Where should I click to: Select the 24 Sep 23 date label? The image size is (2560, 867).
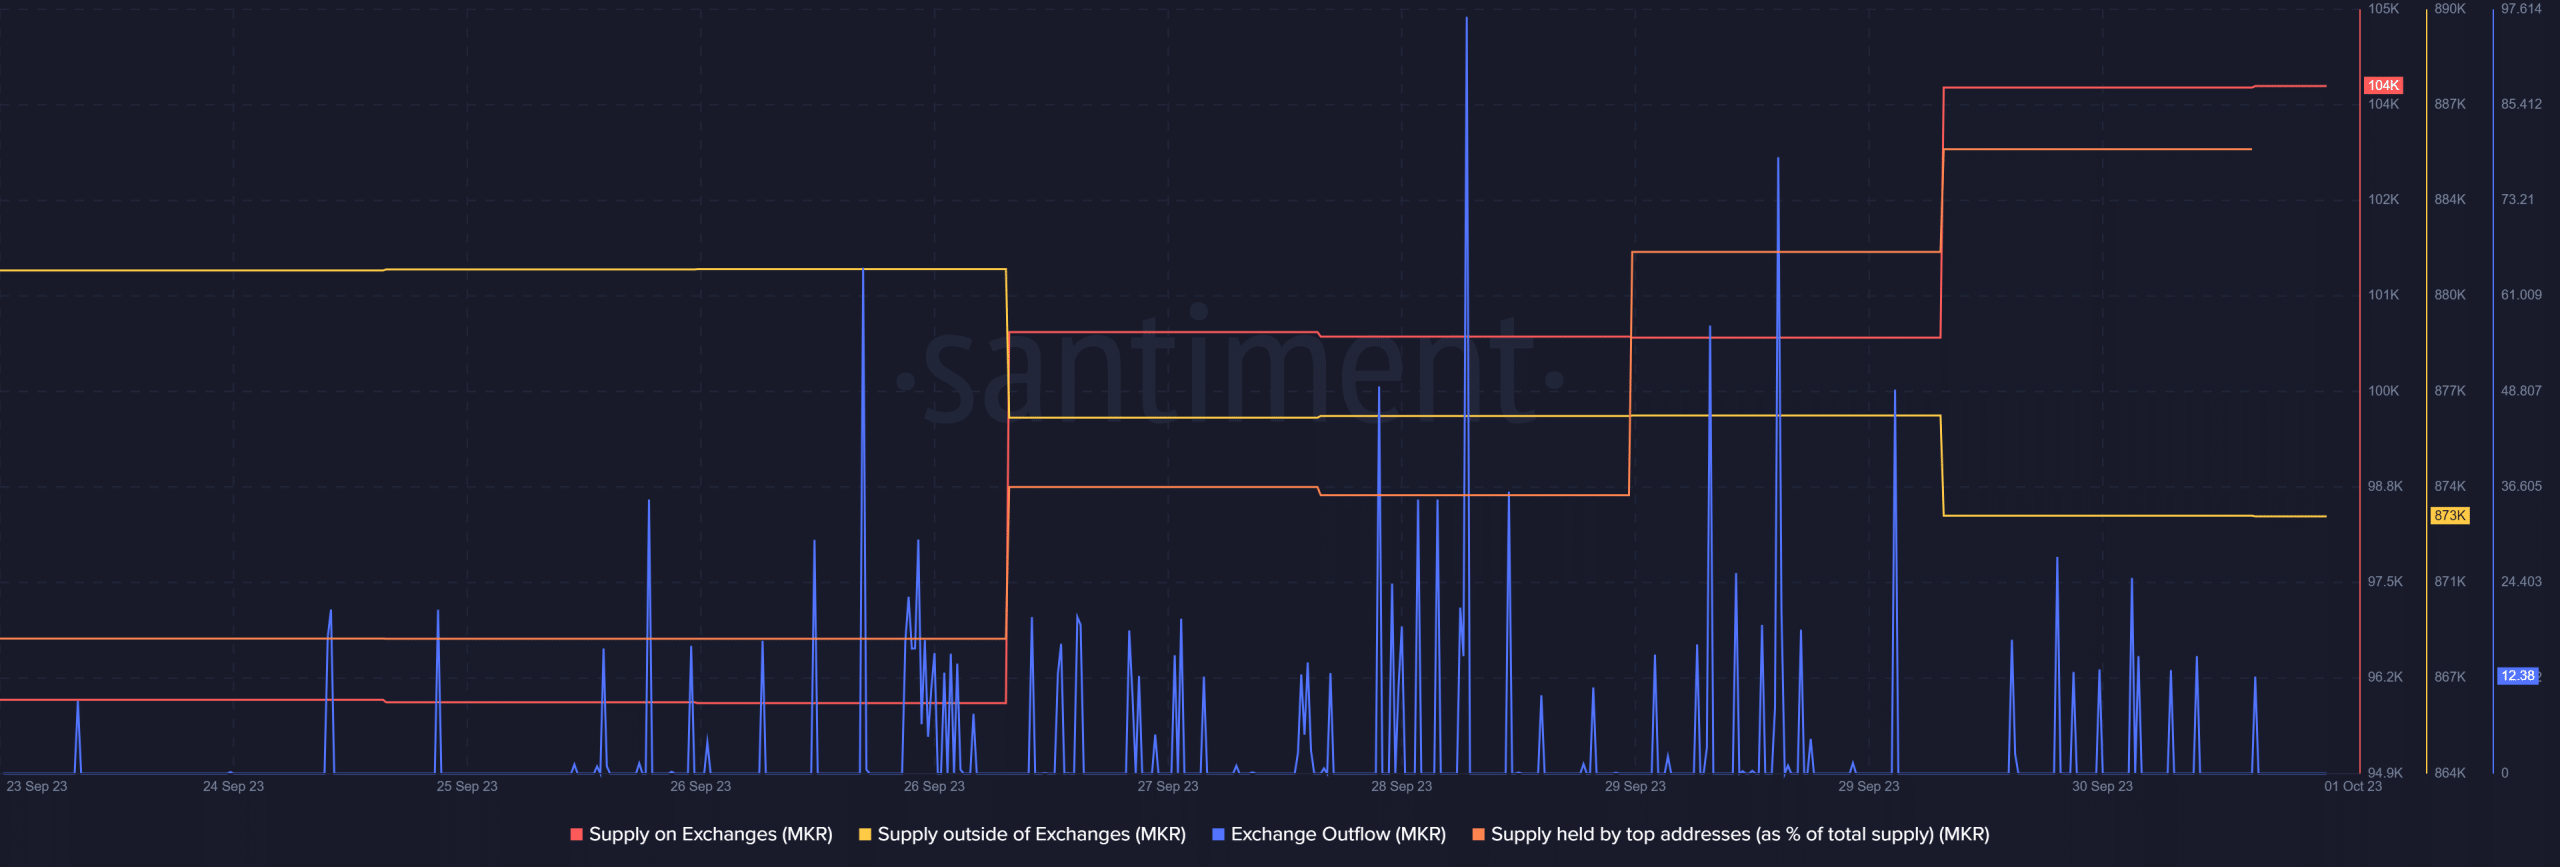pyautogui.click(x=233, y=786)
